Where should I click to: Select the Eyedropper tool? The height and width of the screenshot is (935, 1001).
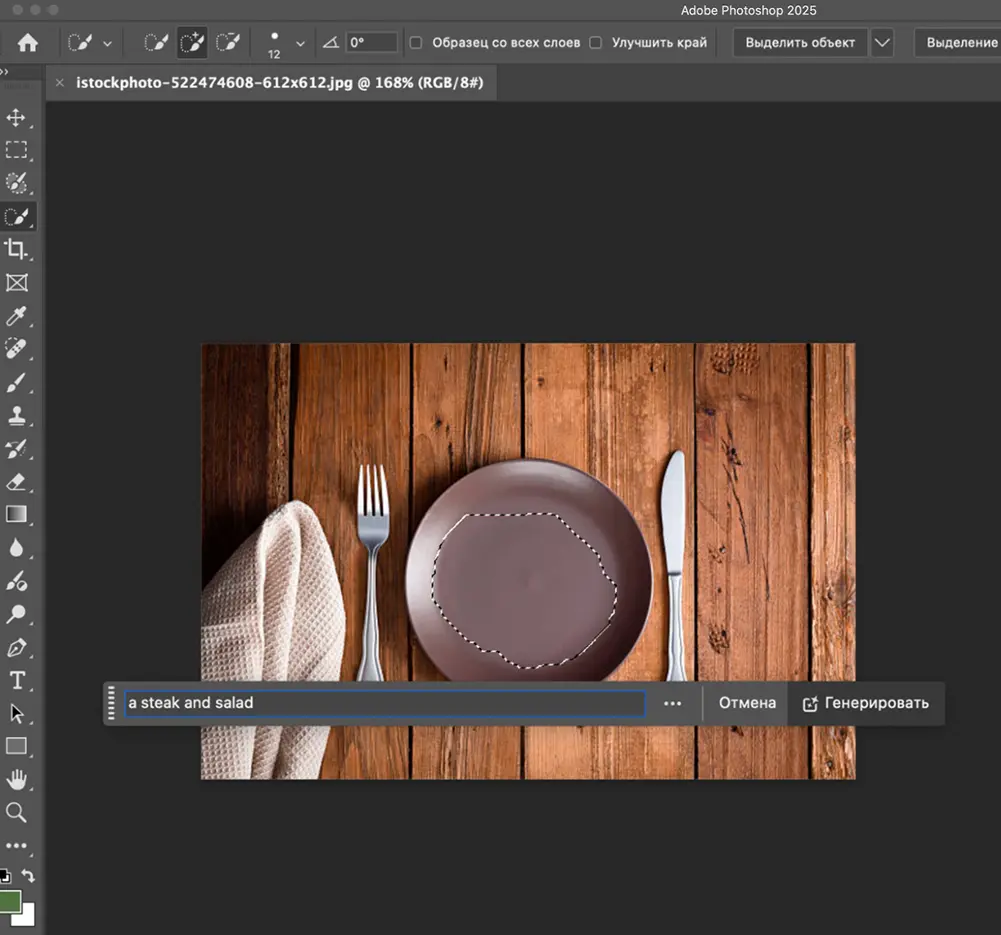point(16,317)
